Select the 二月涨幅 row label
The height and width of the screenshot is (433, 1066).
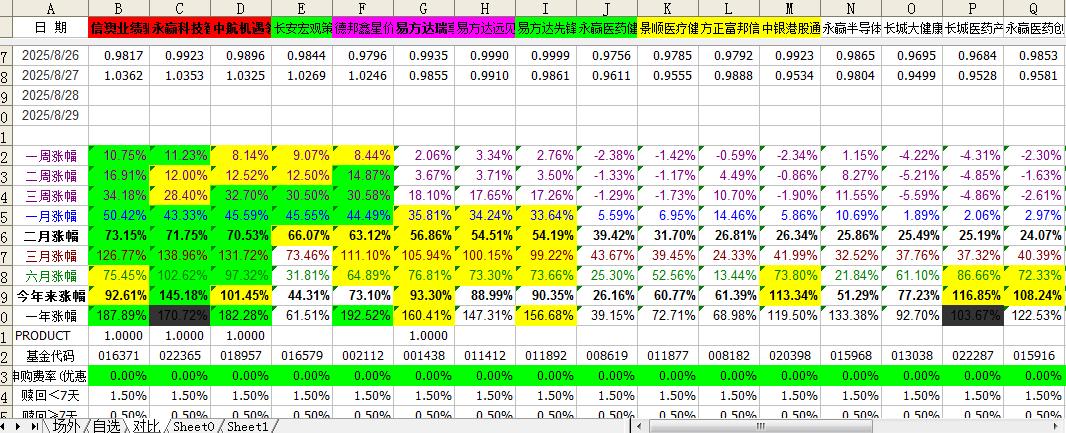point(50,236)
